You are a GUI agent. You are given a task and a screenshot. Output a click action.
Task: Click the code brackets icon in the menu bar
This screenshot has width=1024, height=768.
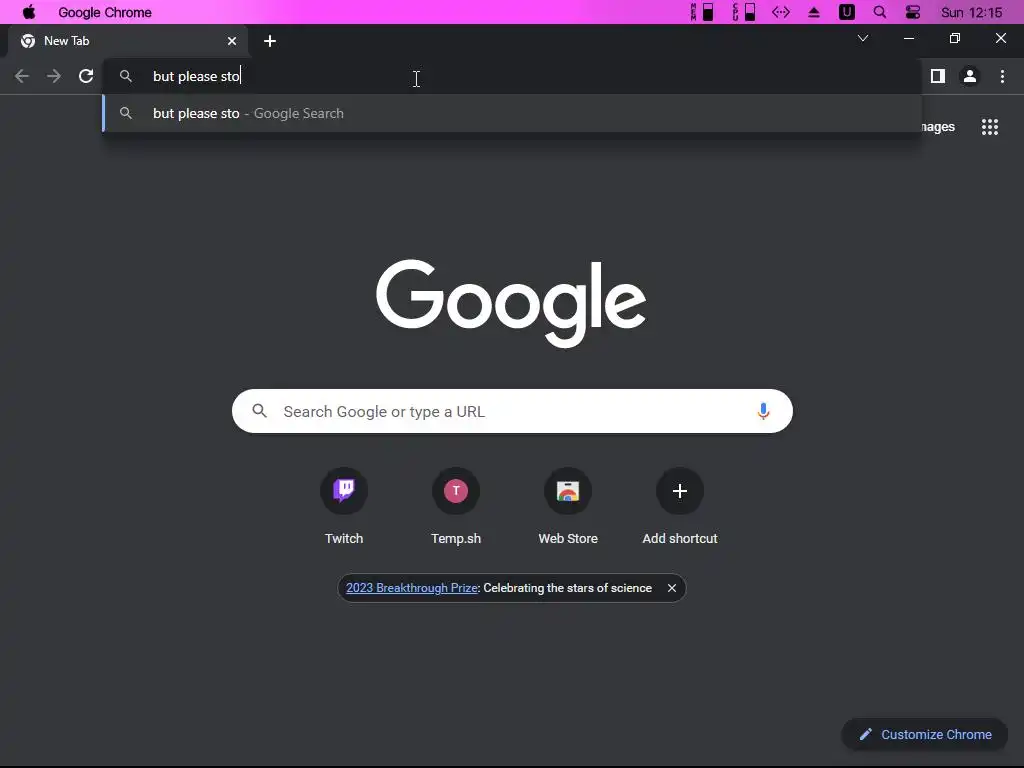[x=781, y=12]
